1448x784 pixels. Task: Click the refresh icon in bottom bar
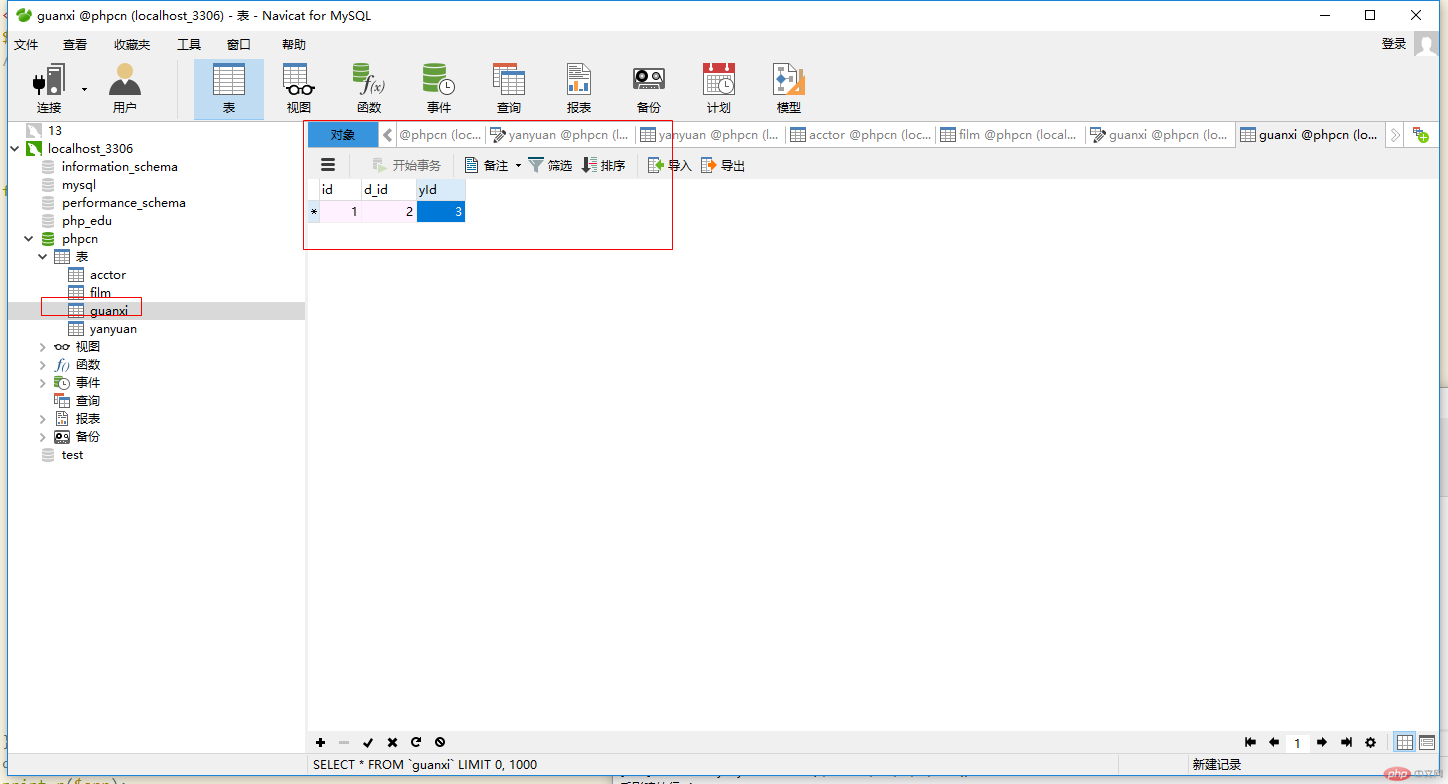pyautogui.click(x=416, y=742)
